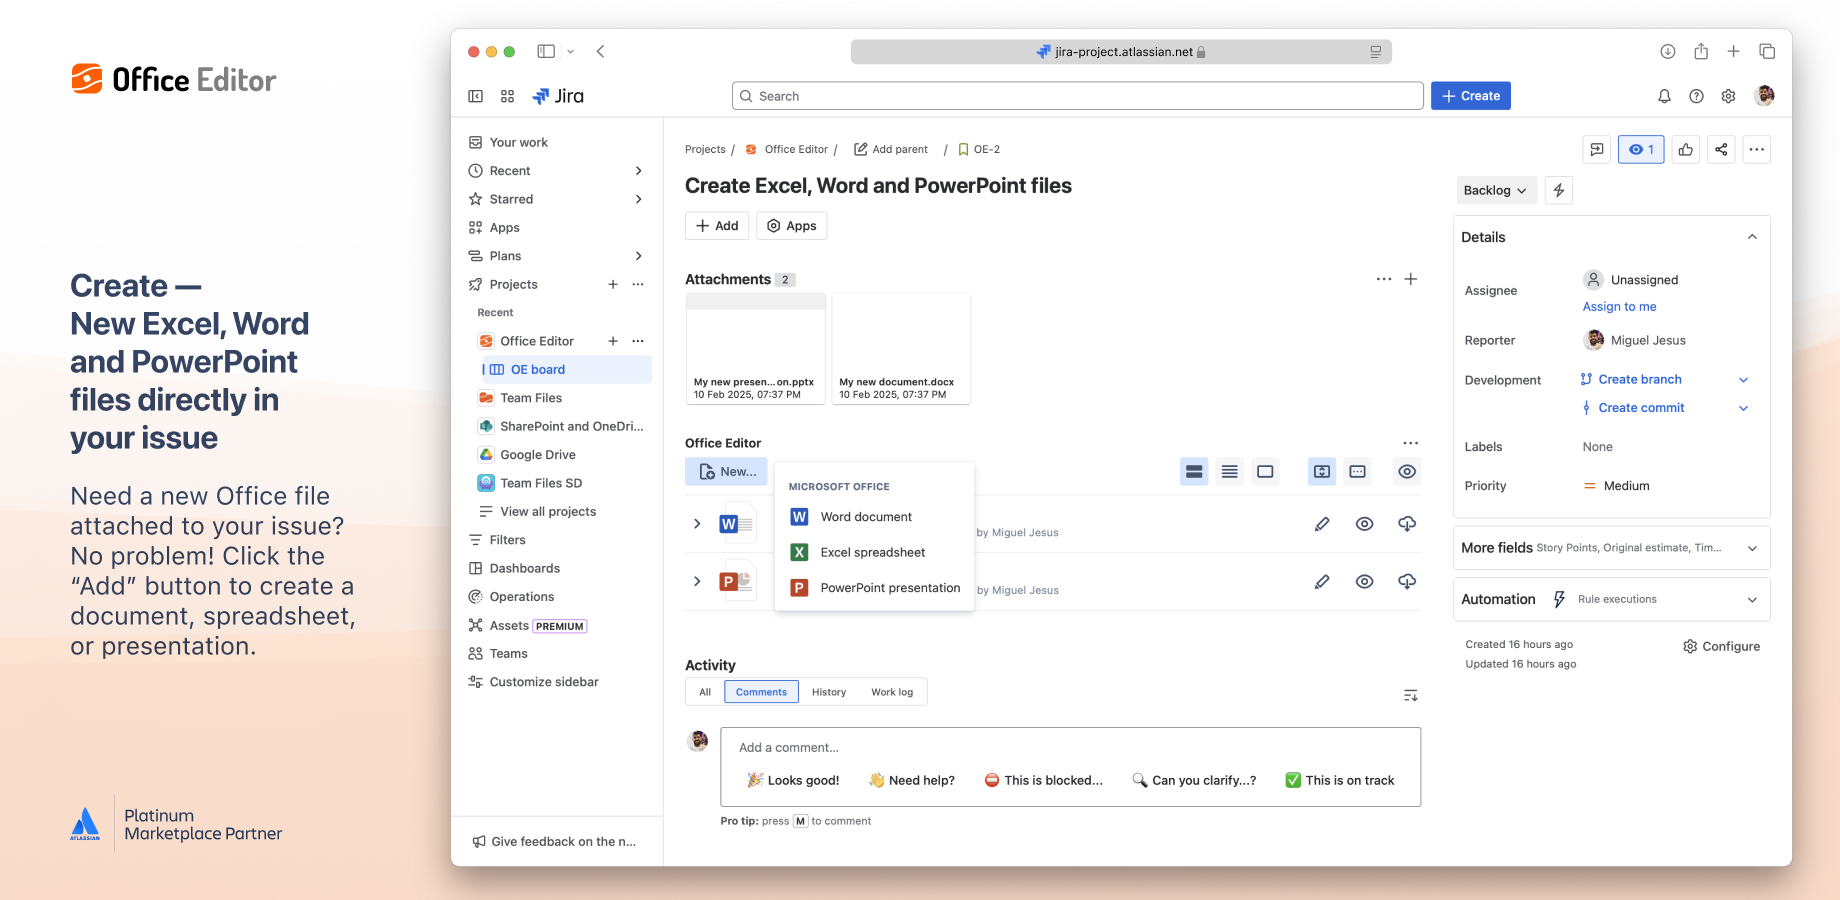1840x900 pixels.
Task: Add attachment with plus icon
Action: tap(1411, 279)
